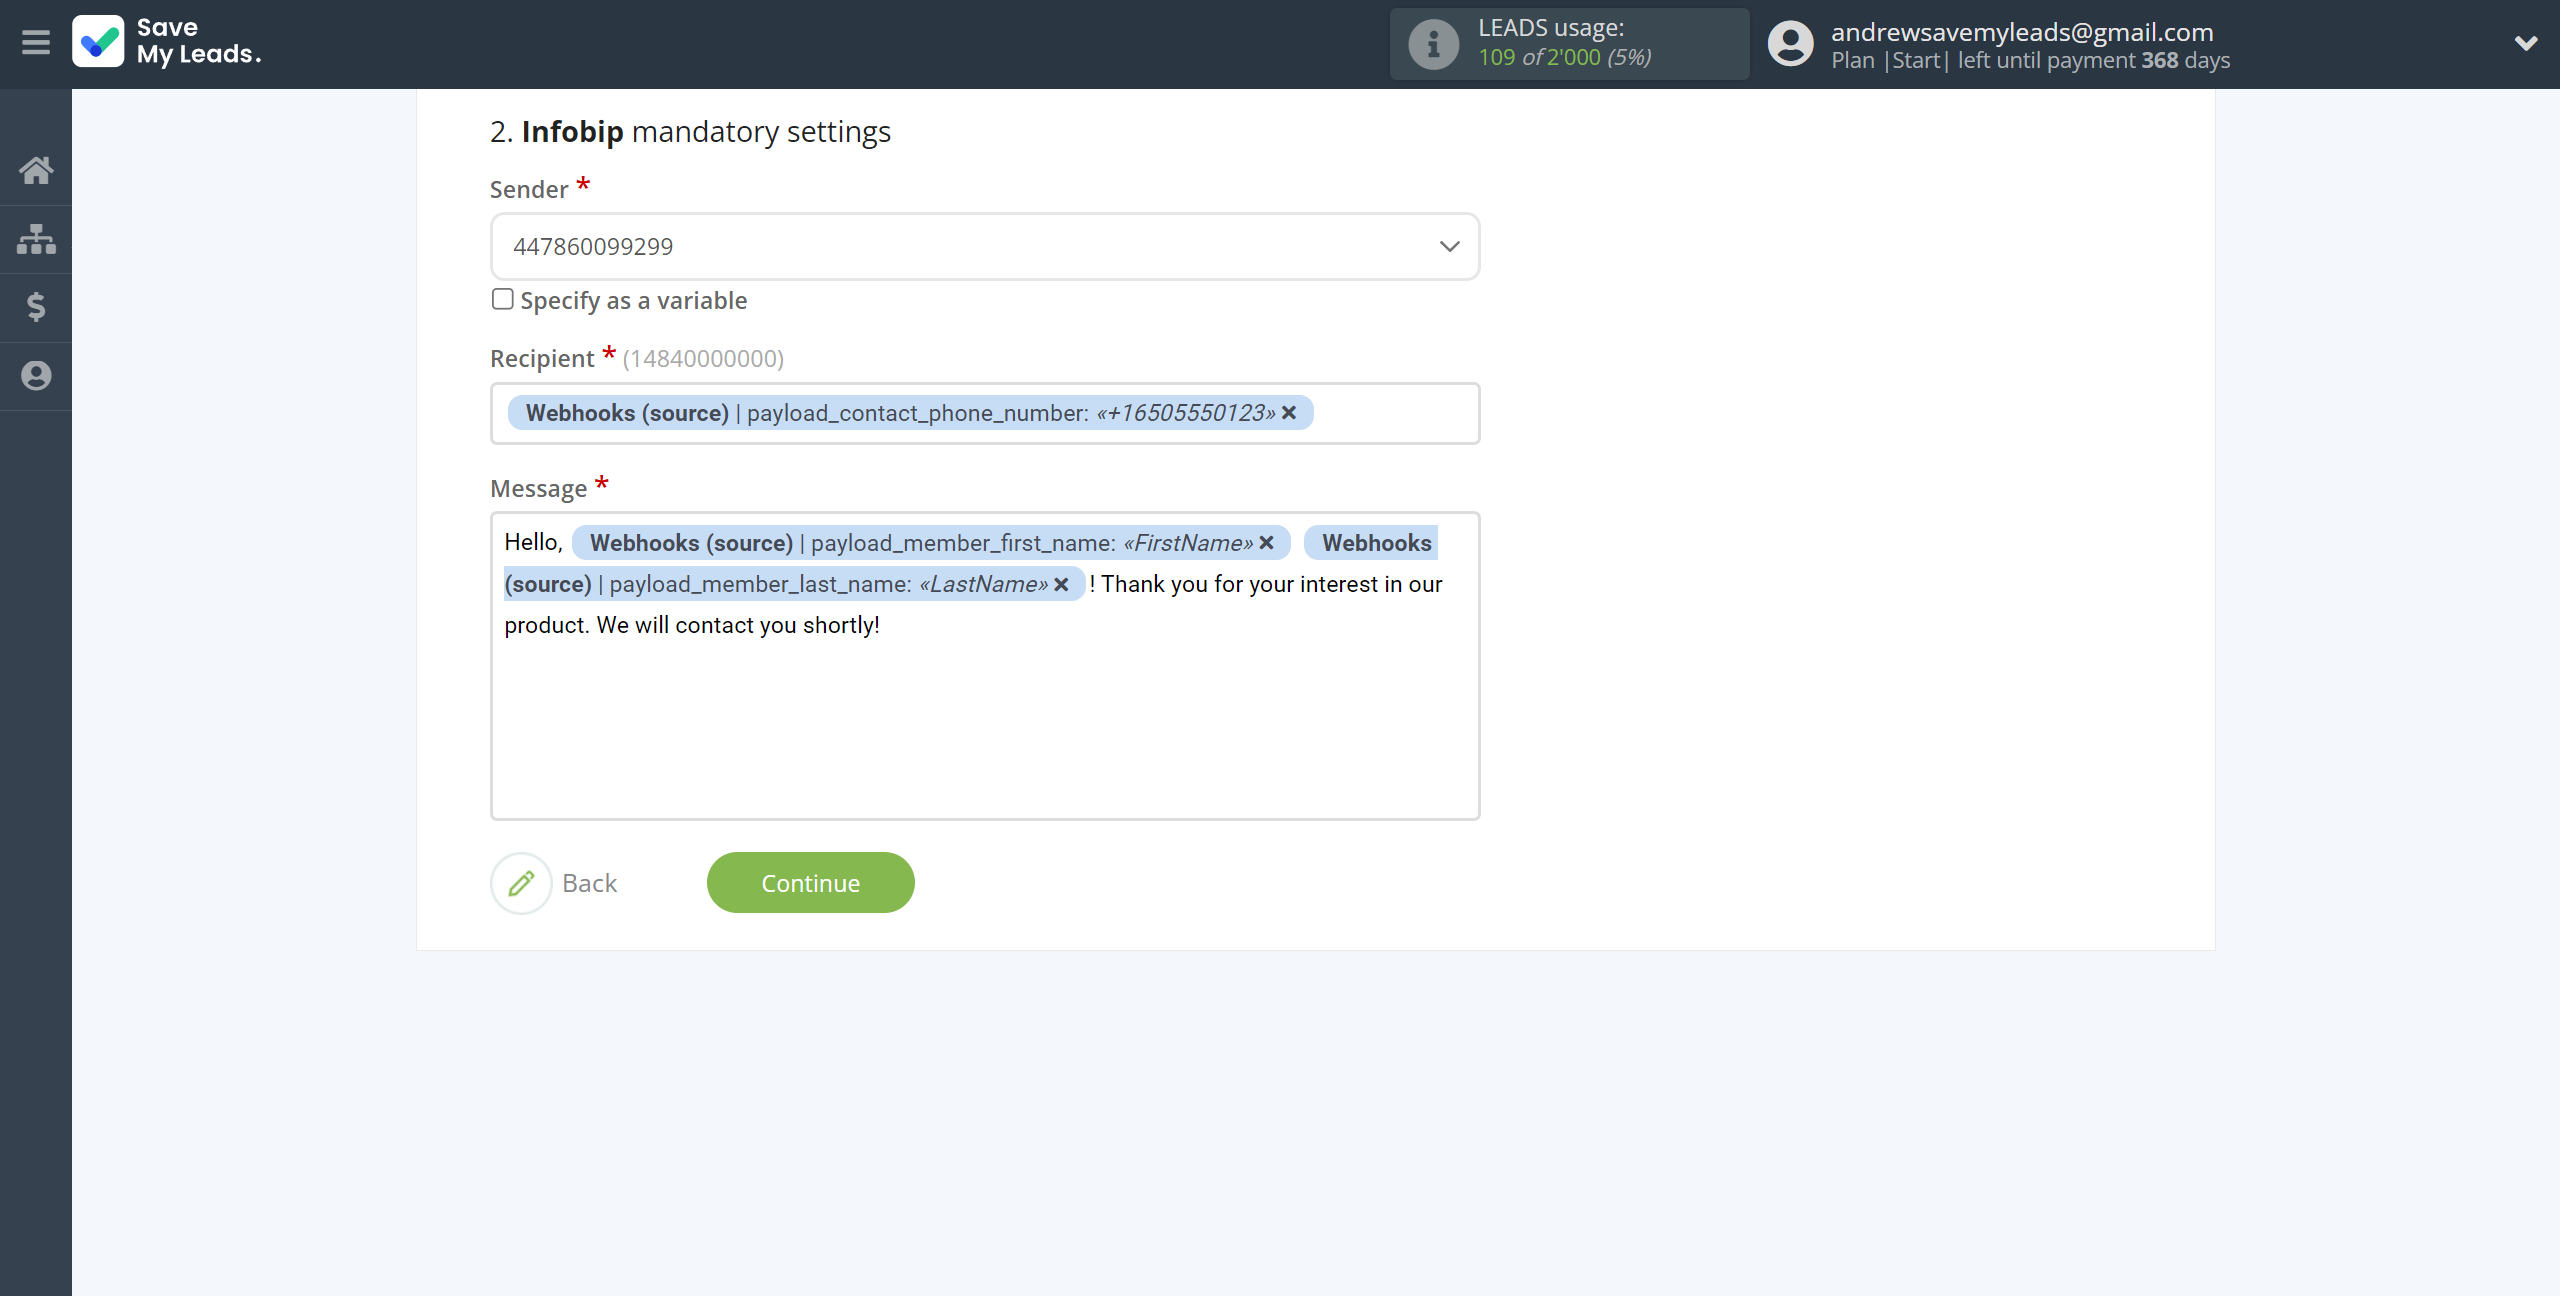The image size is (2560, 1296).
Task: Expand the account dropdown chevron
Action: (x=2526, y=43)
